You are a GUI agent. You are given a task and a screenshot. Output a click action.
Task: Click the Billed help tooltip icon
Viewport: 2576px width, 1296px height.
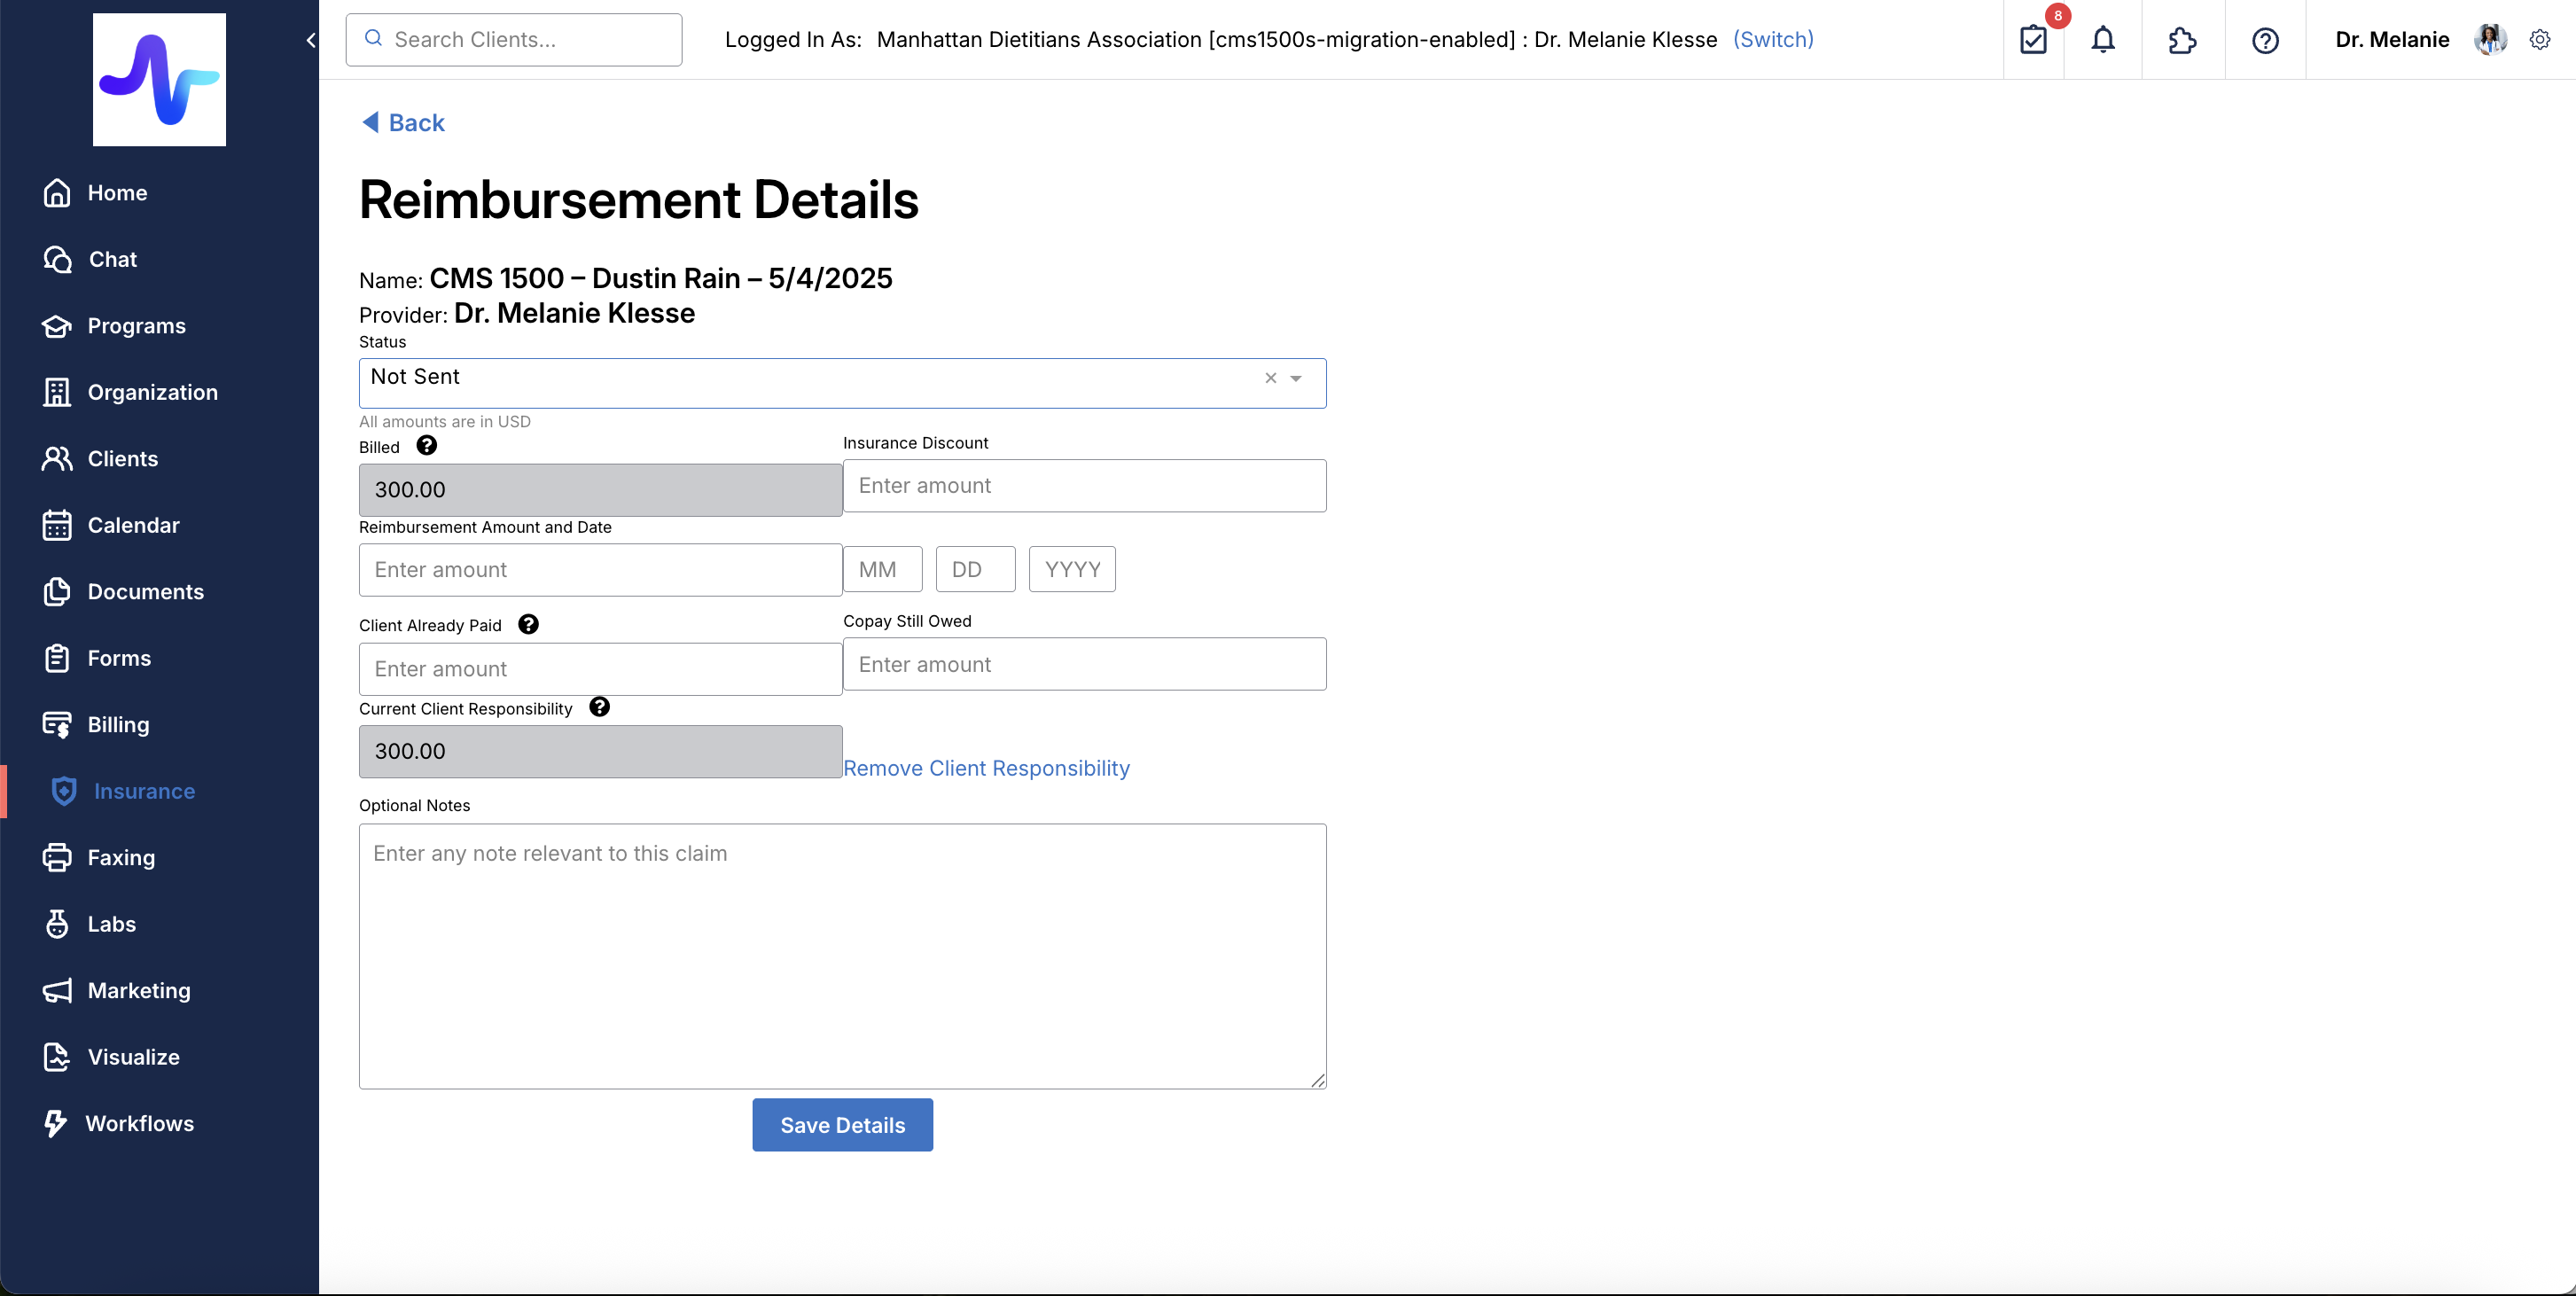[x=427, y=446]
